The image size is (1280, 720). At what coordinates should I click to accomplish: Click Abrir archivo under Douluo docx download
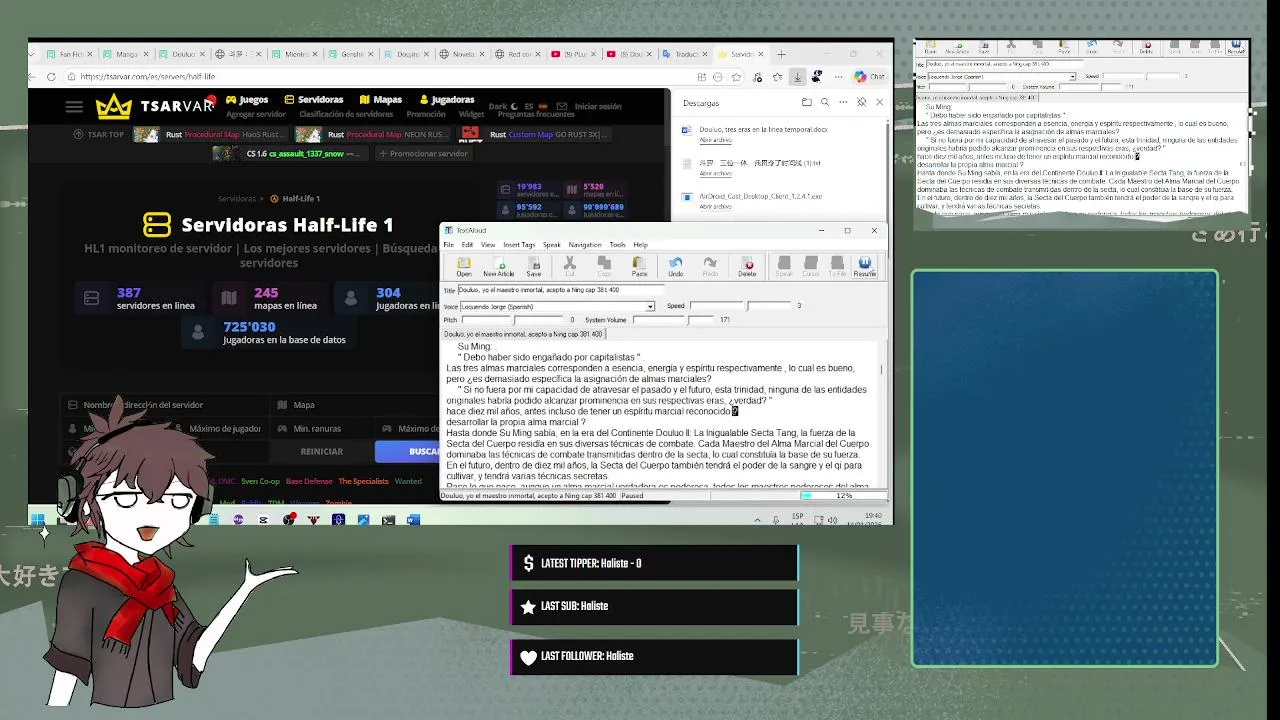click(715, 140)
